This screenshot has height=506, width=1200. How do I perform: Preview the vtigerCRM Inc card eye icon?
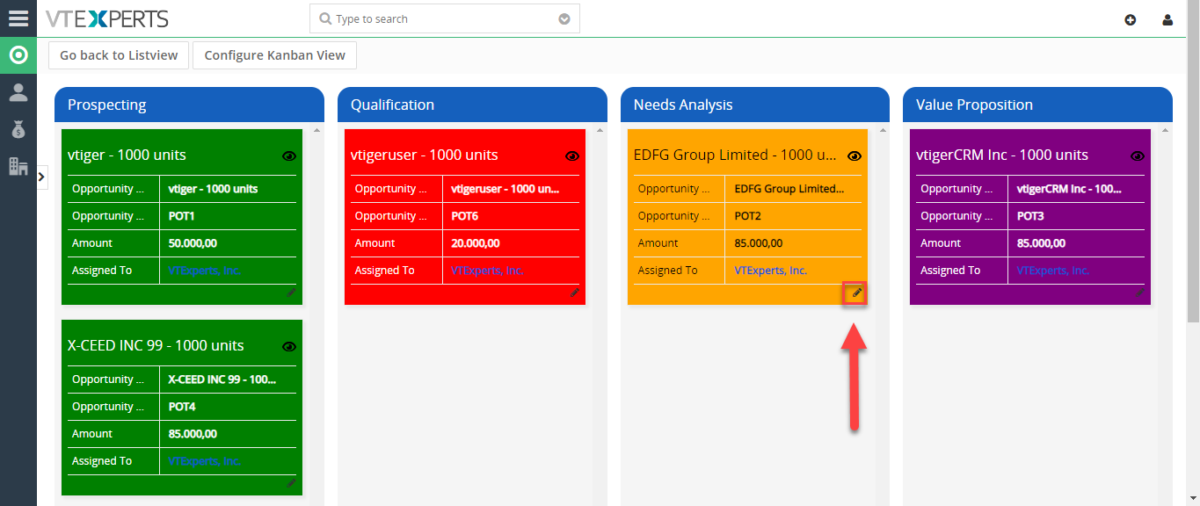1138,156
